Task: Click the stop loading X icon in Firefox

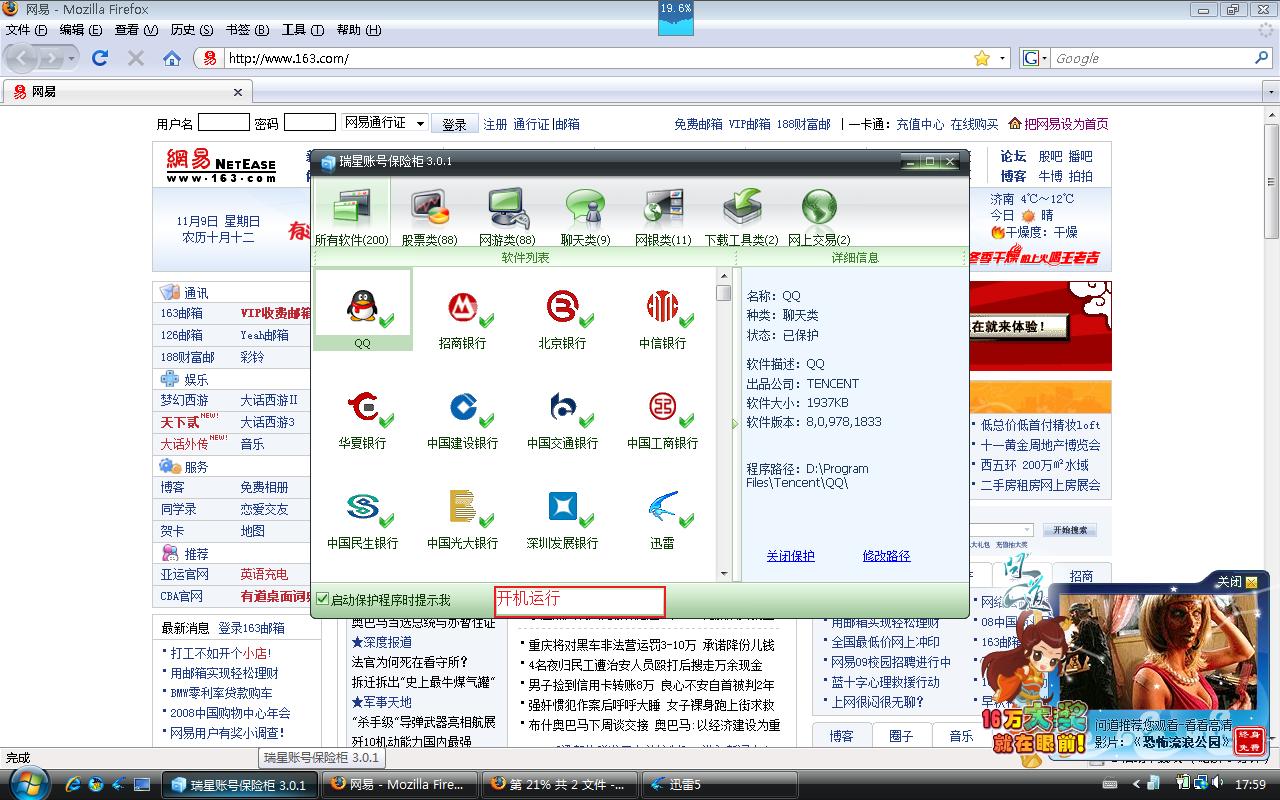Action: tap(136, 58)
